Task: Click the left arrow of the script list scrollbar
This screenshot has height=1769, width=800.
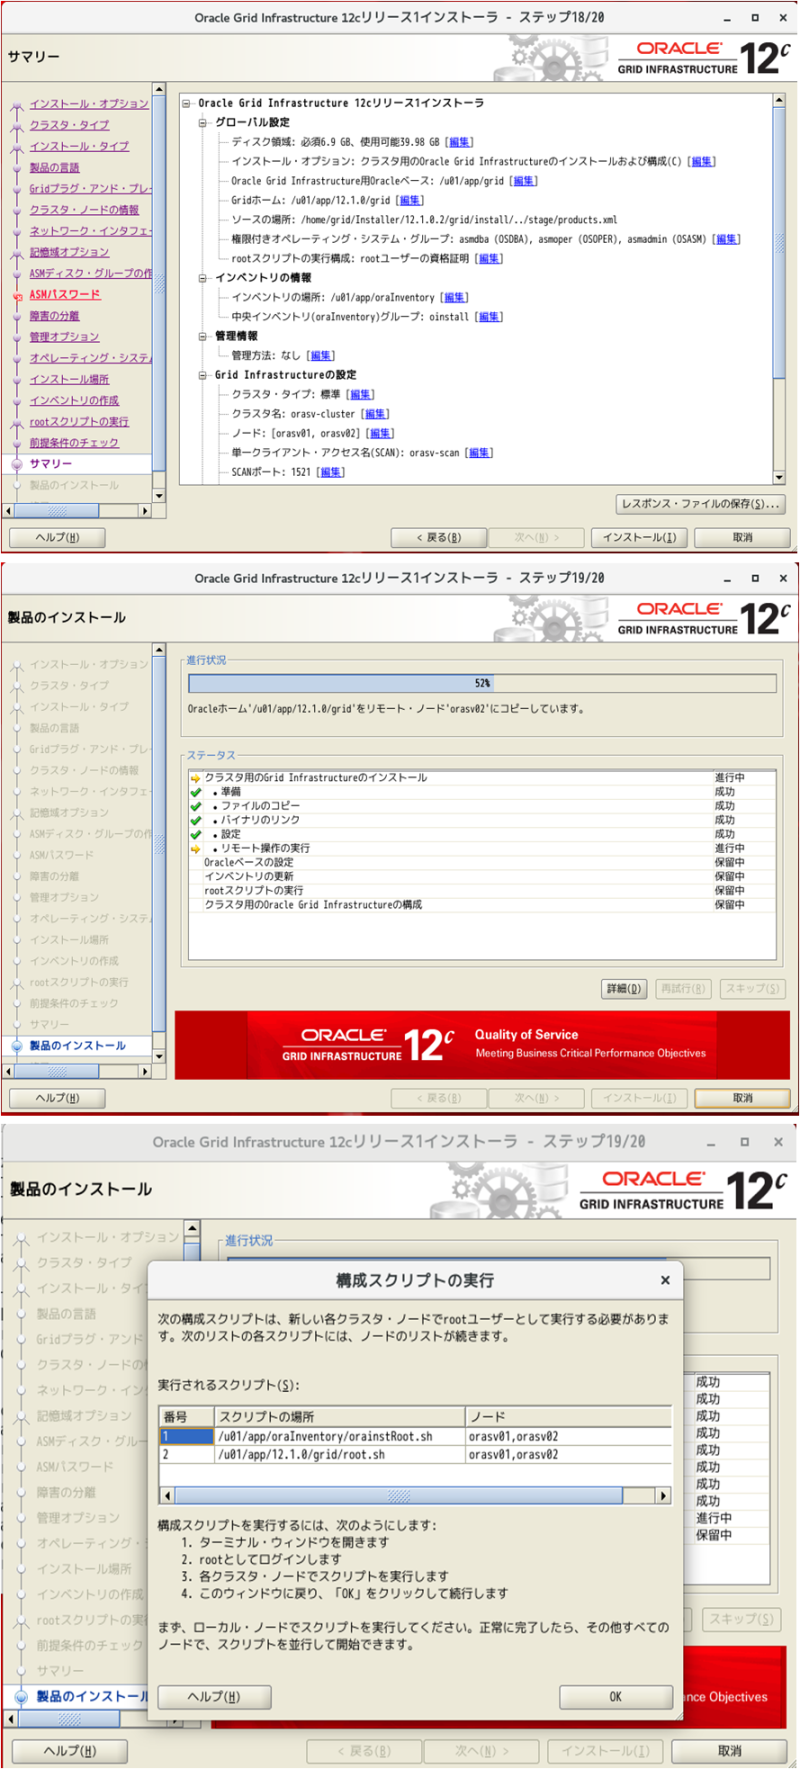Action: (167, 1496)
